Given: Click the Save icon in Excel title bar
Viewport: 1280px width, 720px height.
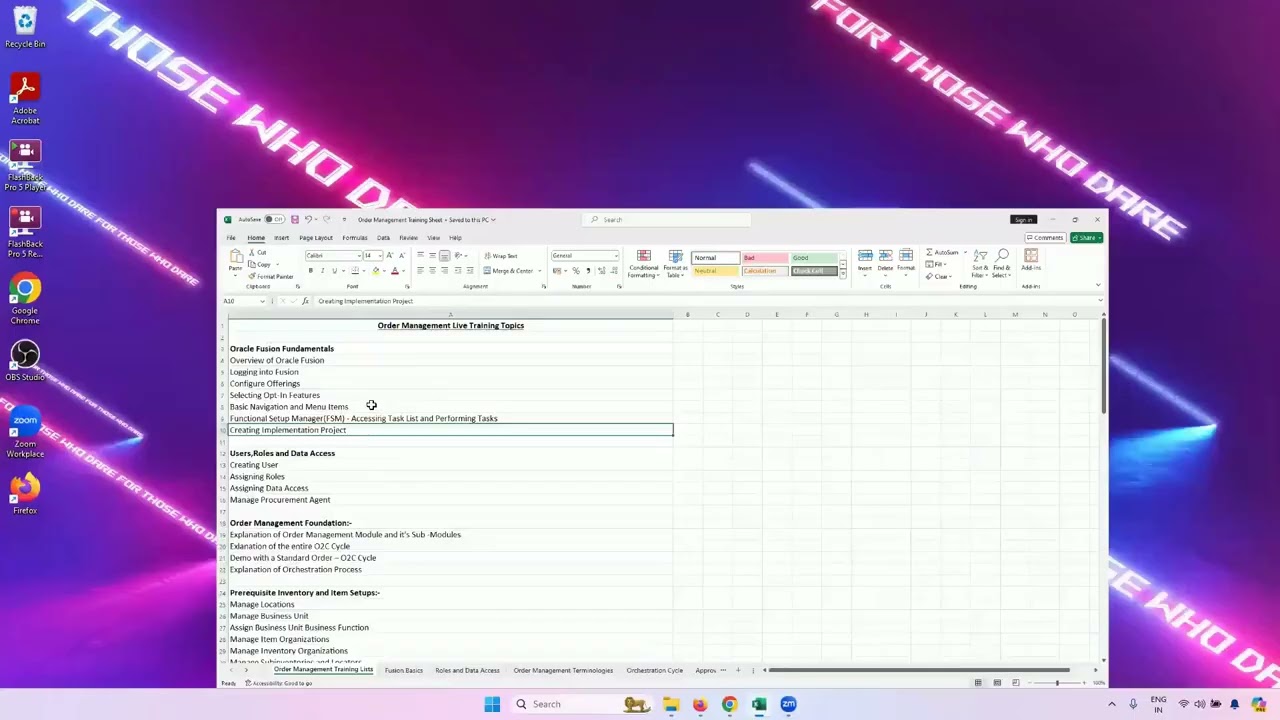Looking at the screenshot, I should (x=294, y=219).
